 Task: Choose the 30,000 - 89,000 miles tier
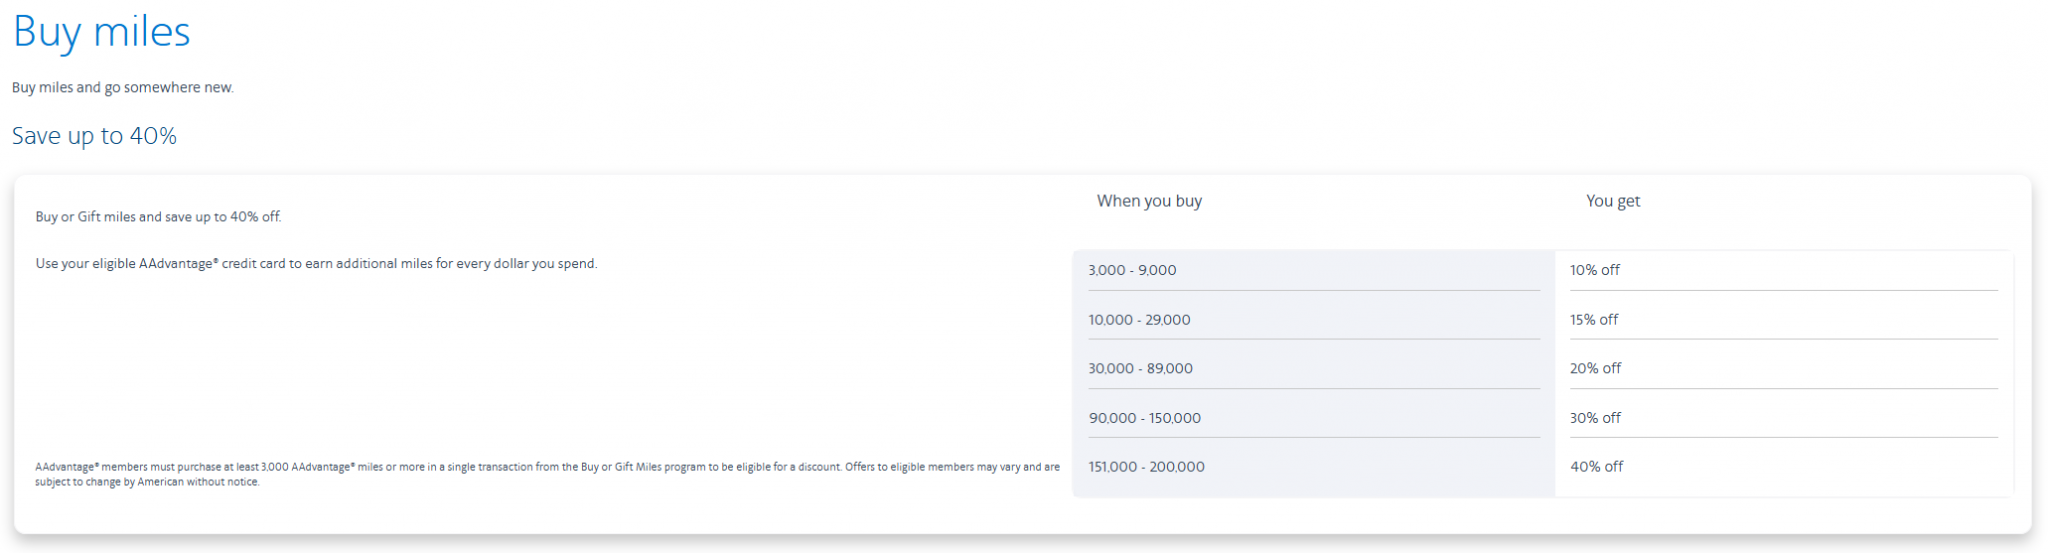1140,369
